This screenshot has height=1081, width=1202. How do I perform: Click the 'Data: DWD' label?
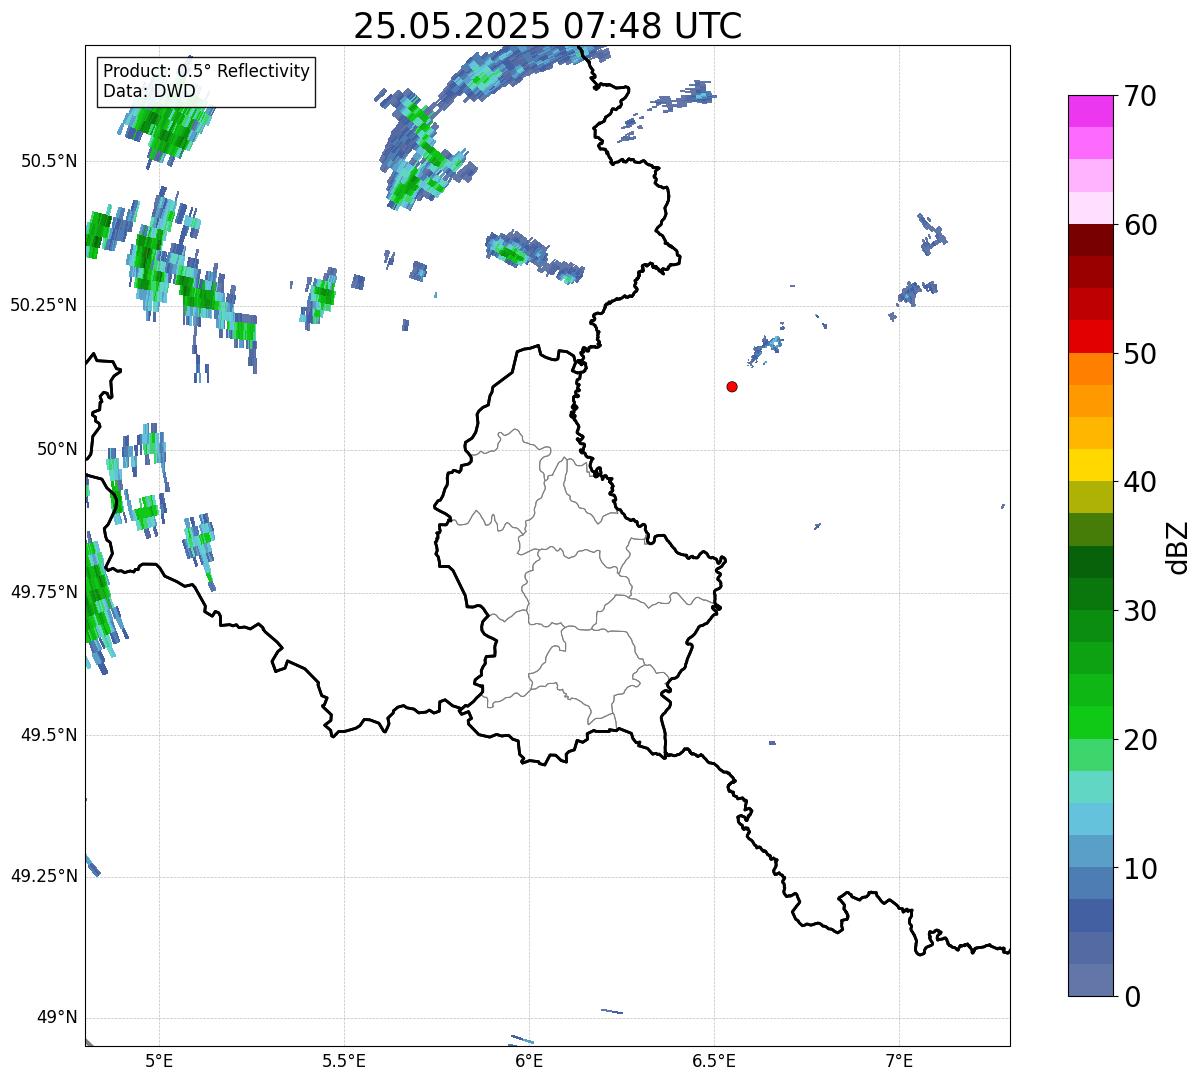point(149,92)
